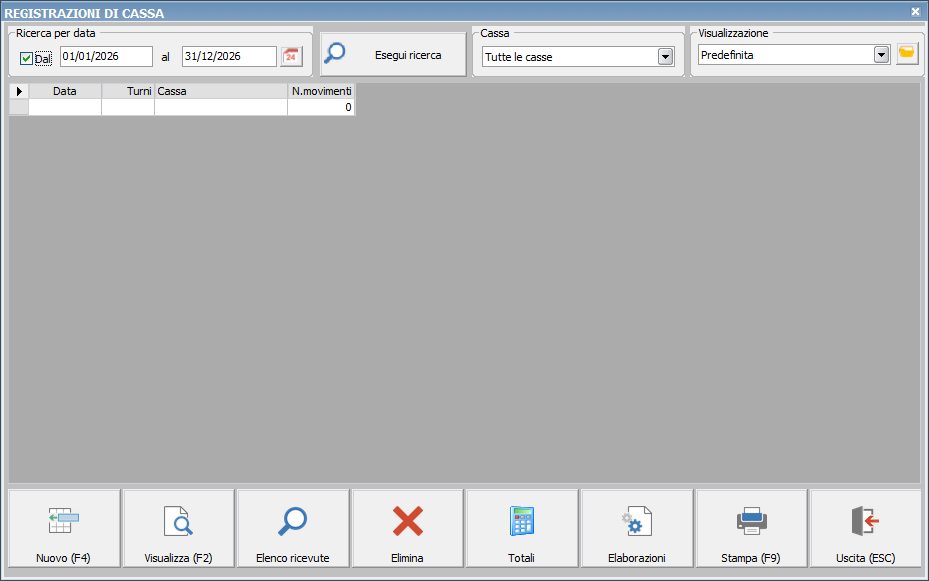This screenshot has height=581, width=929.
Task: Click the start date field 01/01/2026
Action: click(x=106, y=56)
